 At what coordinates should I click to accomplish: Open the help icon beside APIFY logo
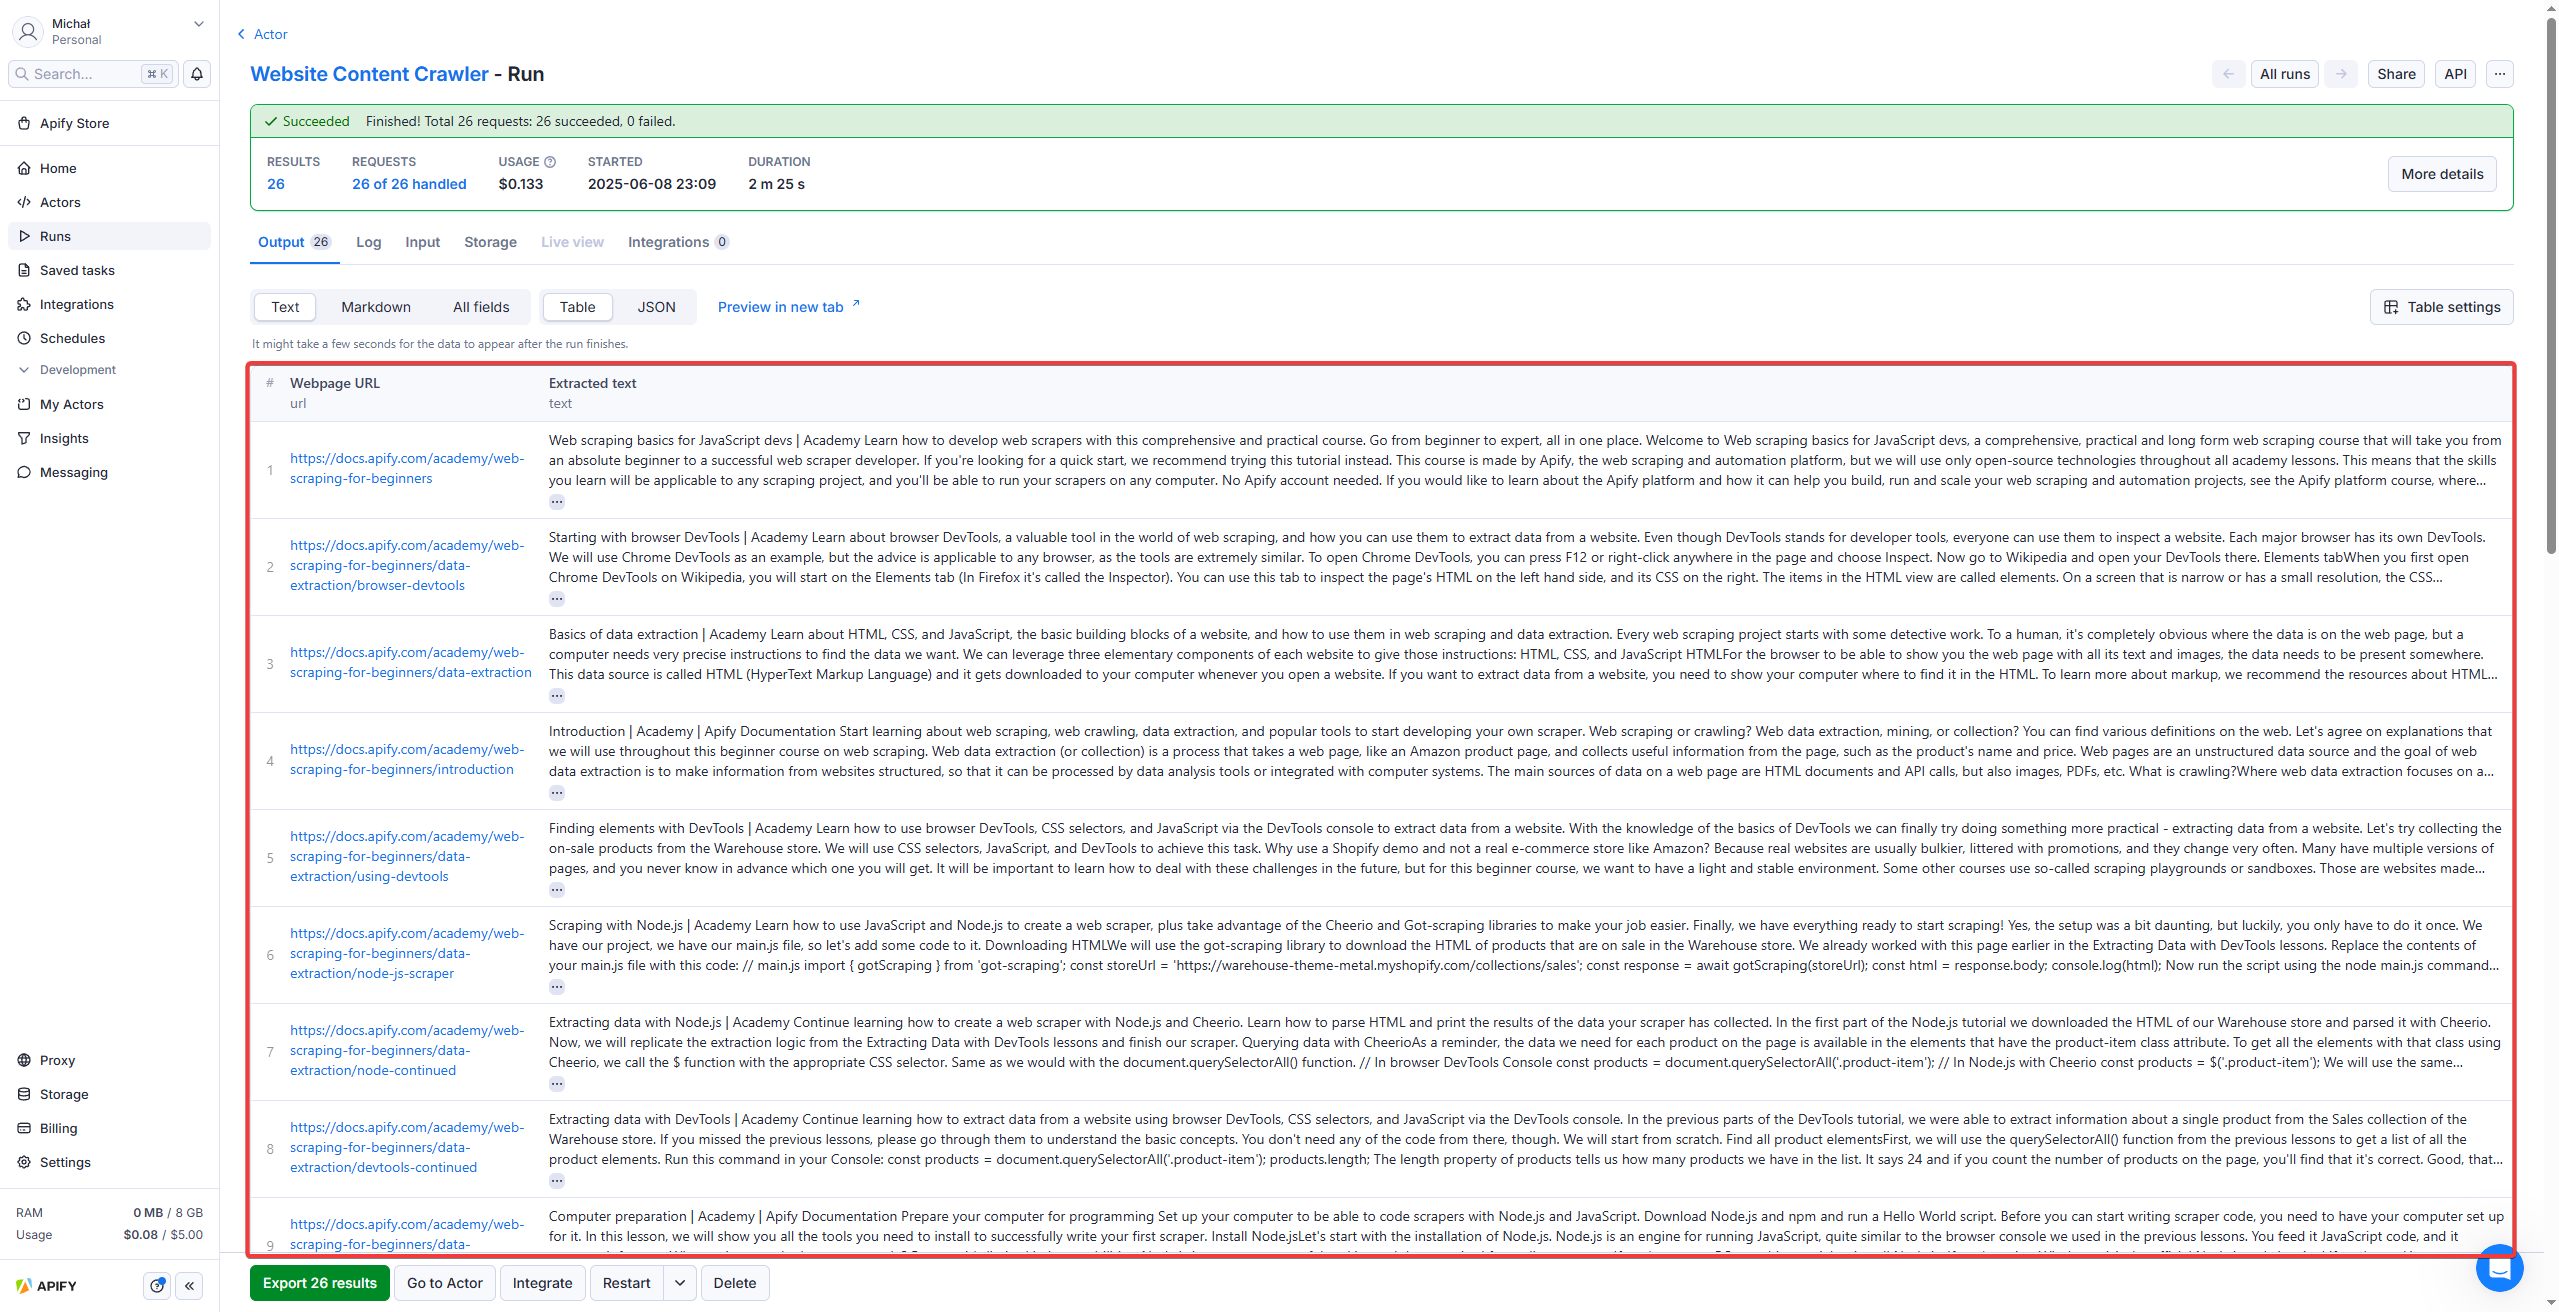pyautogui.click(x=157, y=1286)
